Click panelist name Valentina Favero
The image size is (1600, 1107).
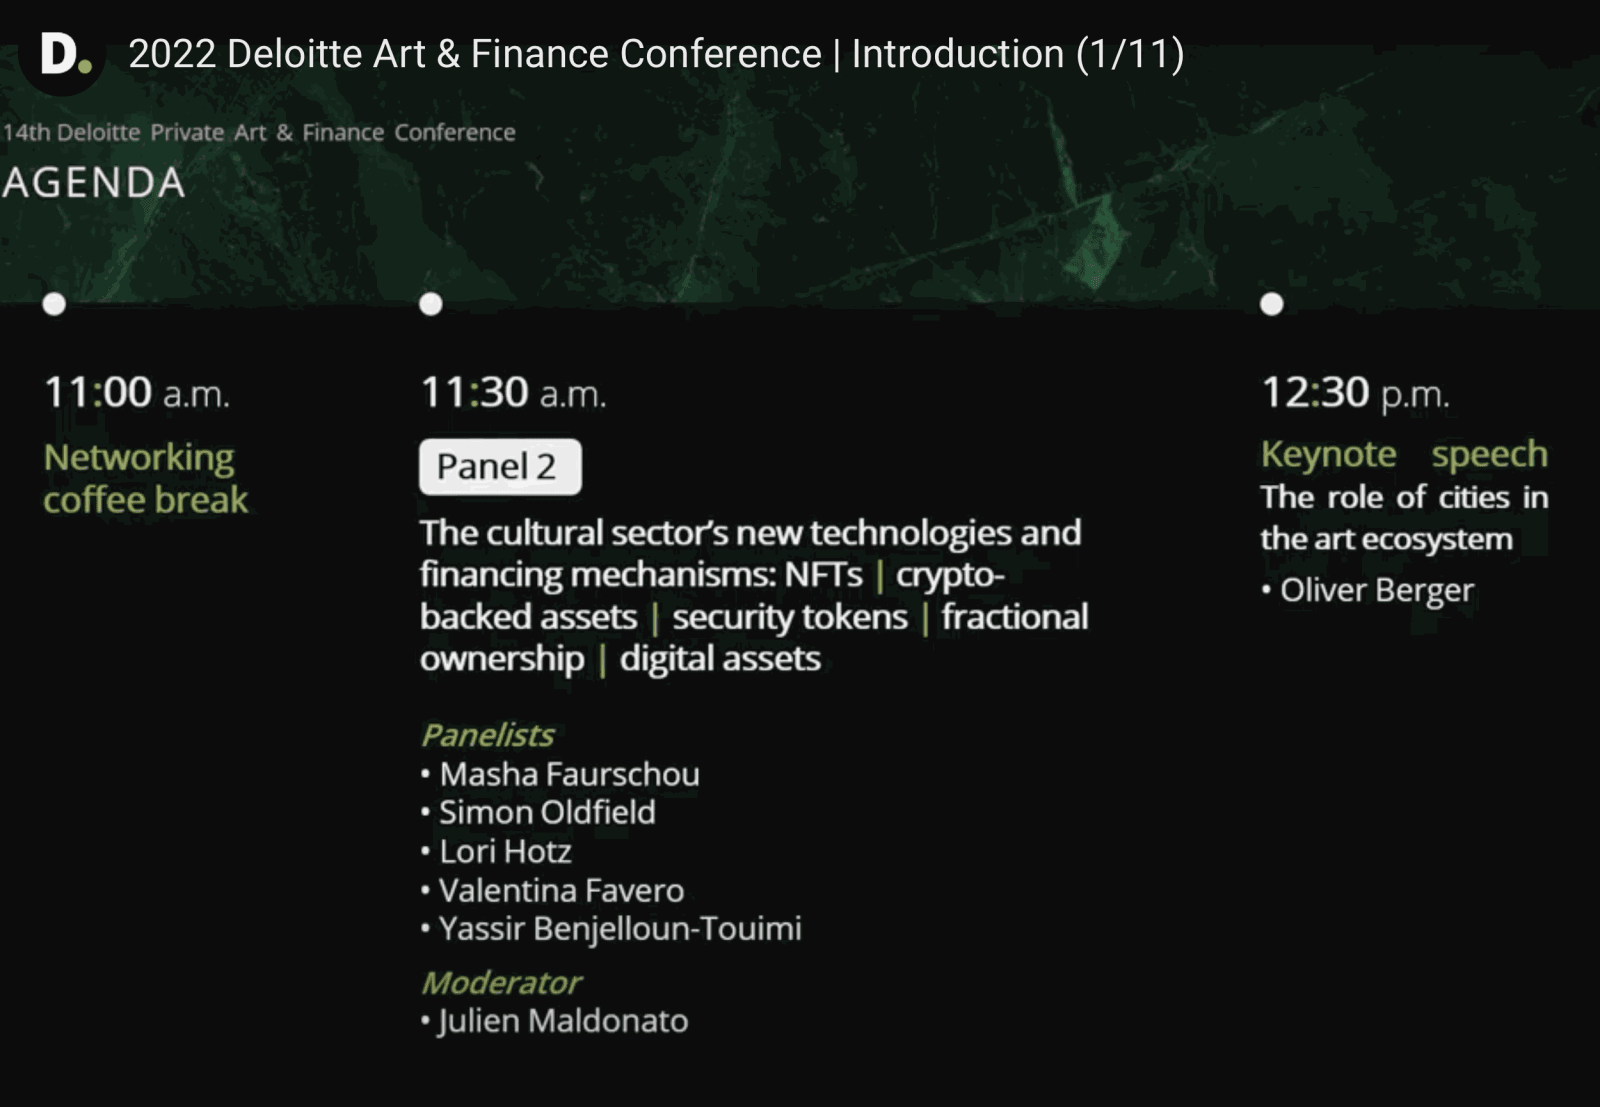point(562,890)
